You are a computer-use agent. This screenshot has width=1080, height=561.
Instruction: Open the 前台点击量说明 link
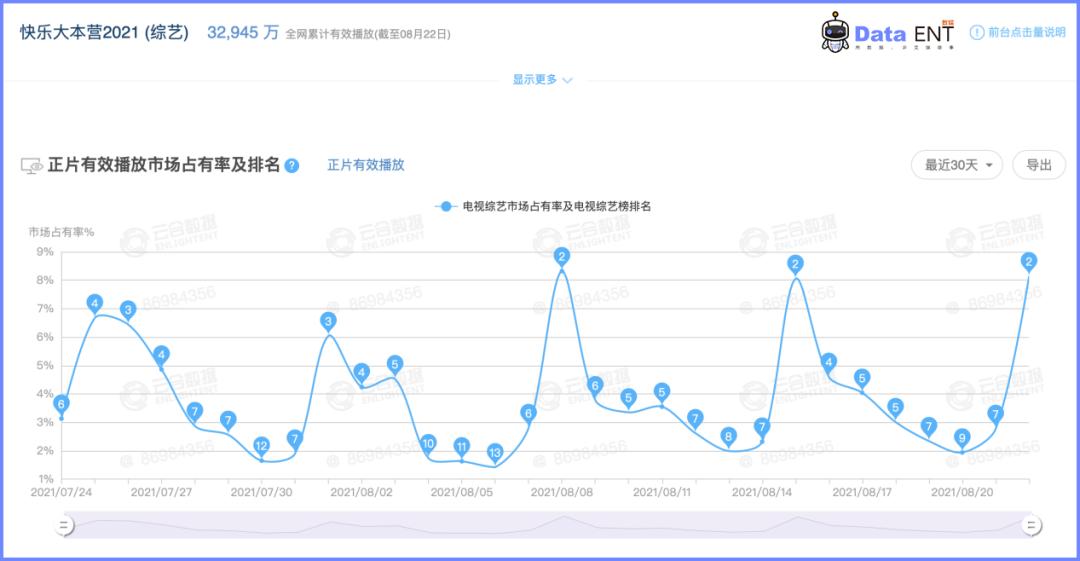point(1026,32)
